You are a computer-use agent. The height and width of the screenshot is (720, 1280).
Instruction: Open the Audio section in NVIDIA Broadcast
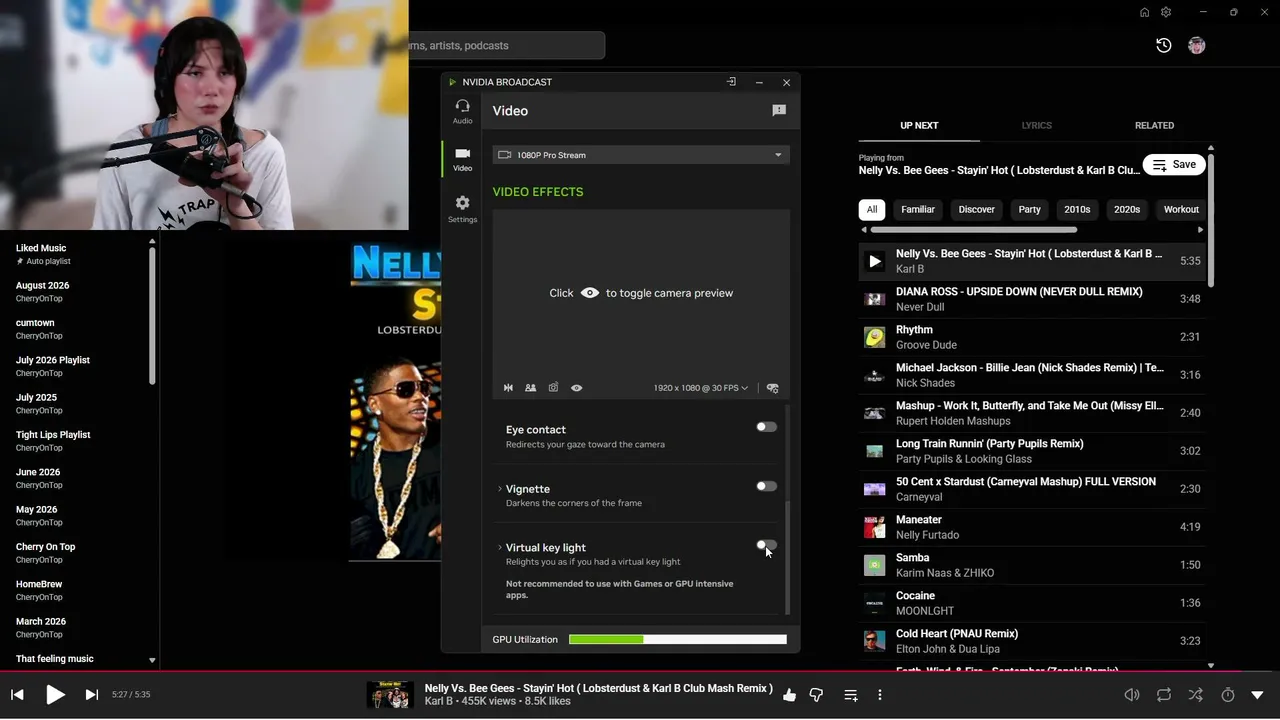(462, 111)
